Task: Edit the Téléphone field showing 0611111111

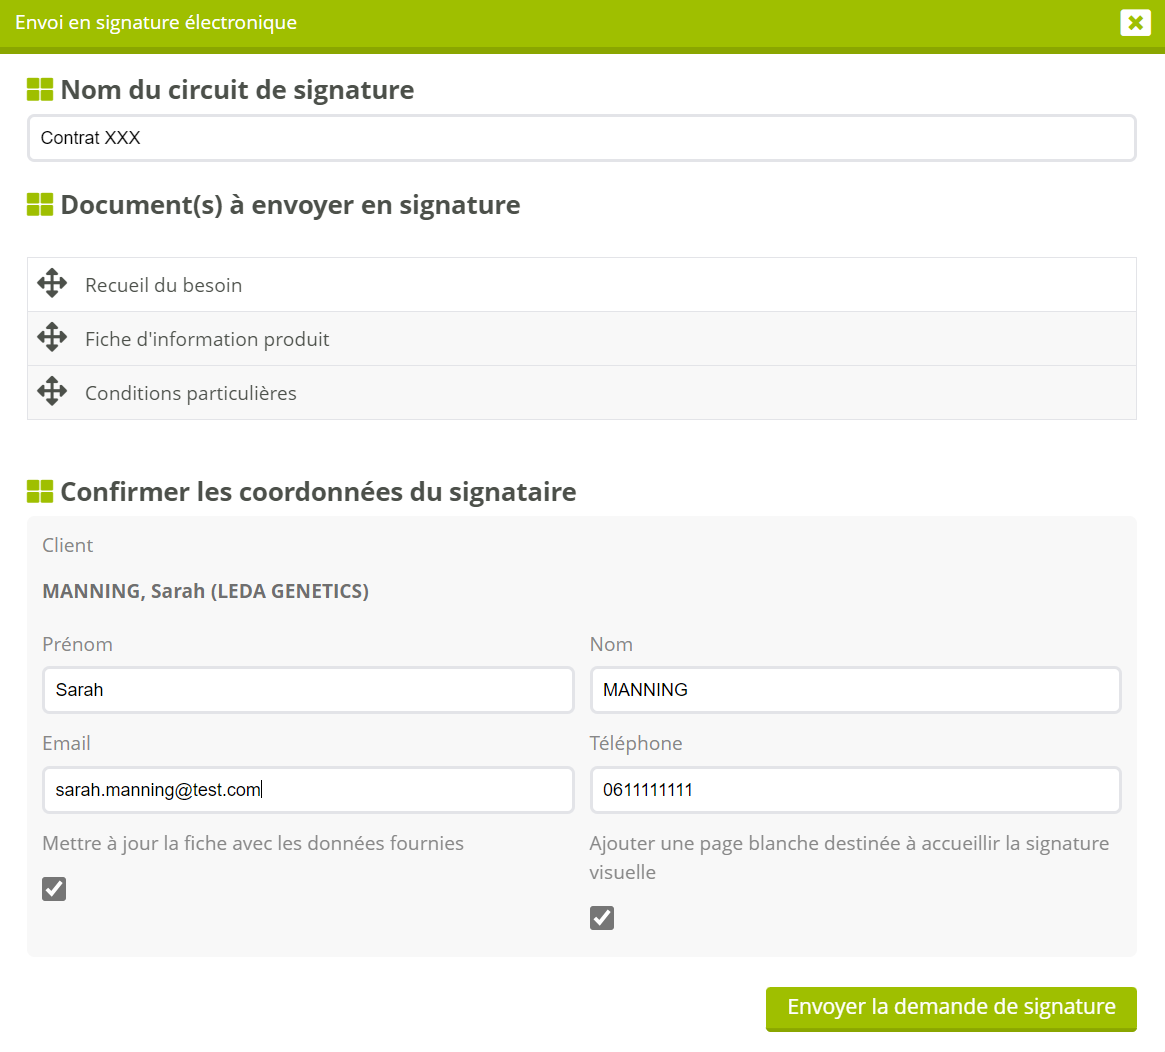Action: click(855, 790)
